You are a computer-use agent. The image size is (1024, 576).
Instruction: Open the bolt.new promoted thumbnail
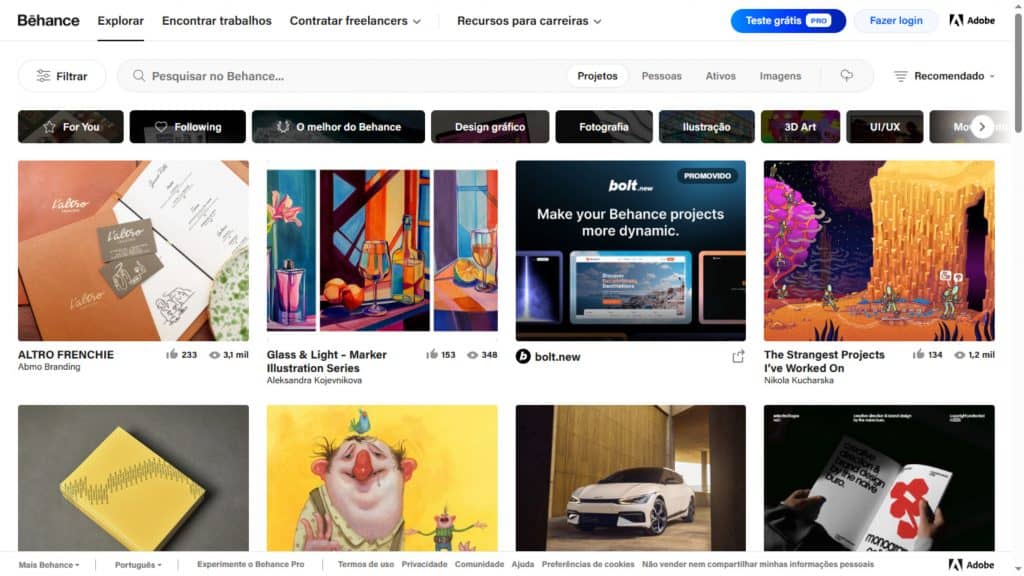tap(630, 251)
